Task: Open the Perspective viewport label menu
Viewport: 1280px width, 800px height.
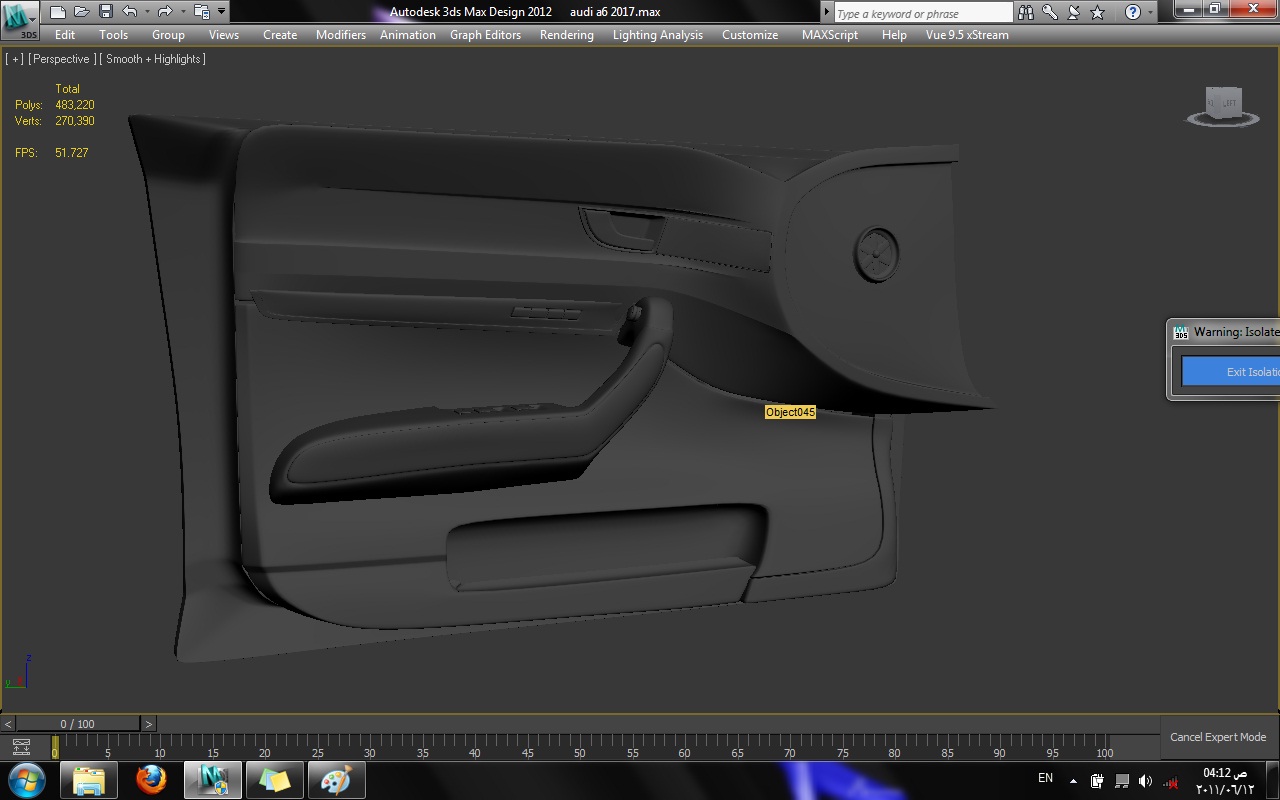Action: pyautogui.click(x=61, y=59)
